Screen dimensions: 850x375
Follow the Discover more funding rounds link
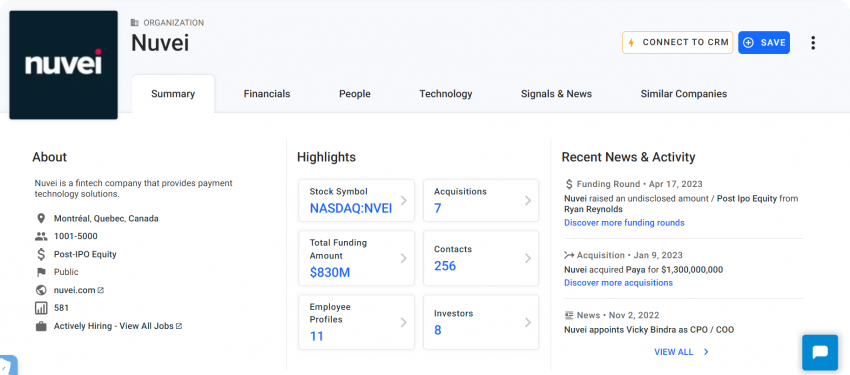pos(624,223)
